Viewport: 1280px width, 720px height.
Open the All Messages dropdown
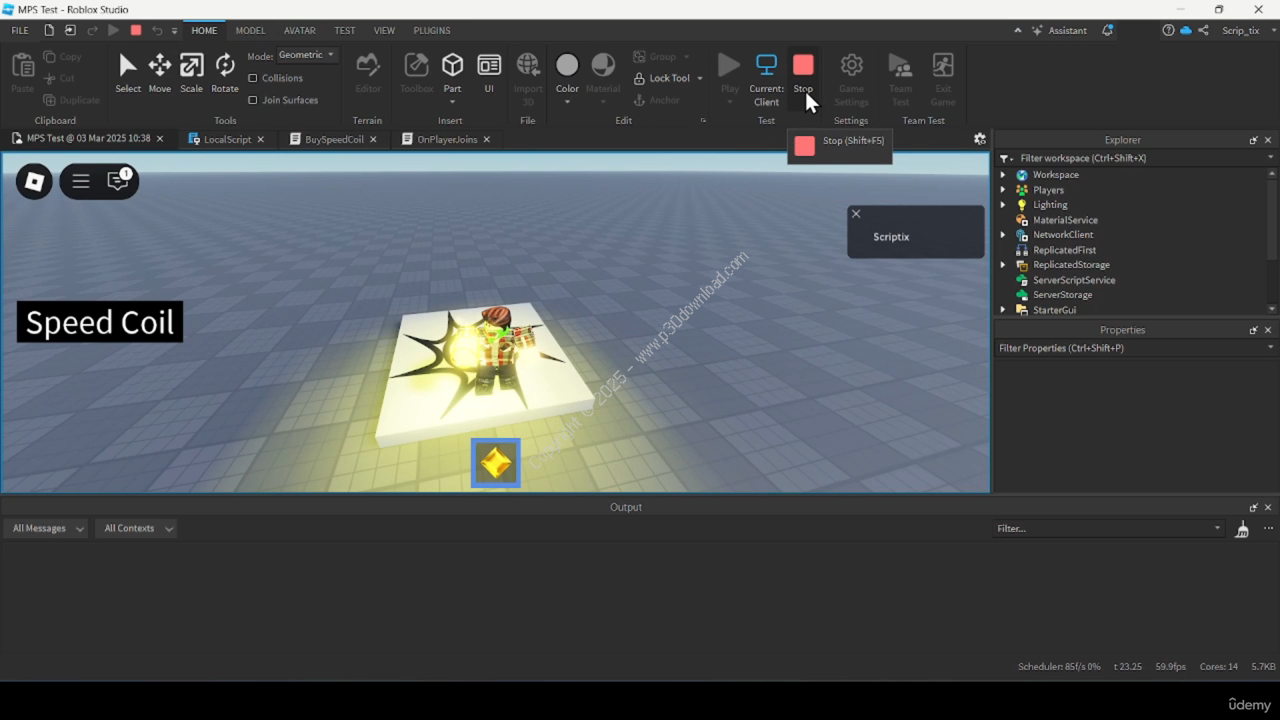(x=46, y=528)
